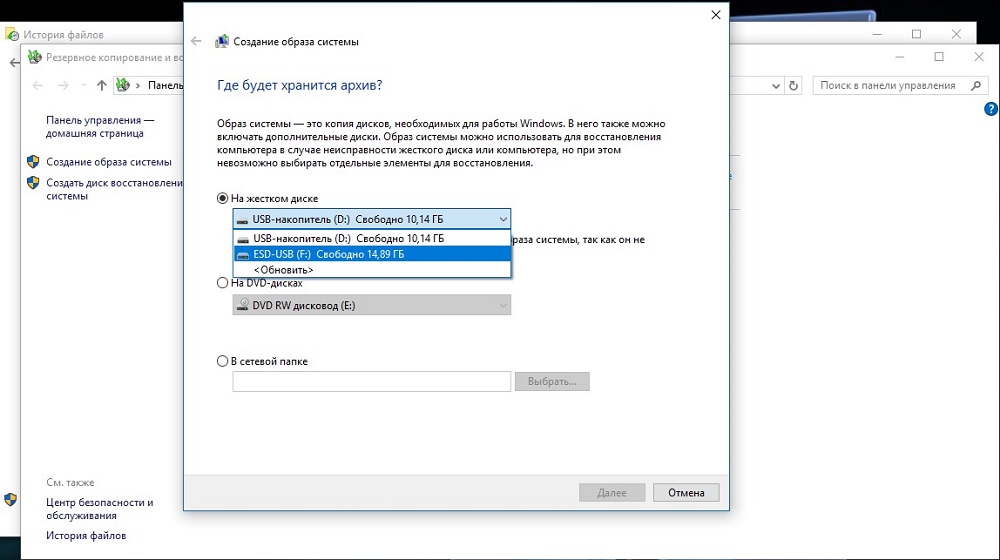Click the magnifier search icon
Screen dimensions: 1000x560
pyautogui.click(x=976, y=85)
